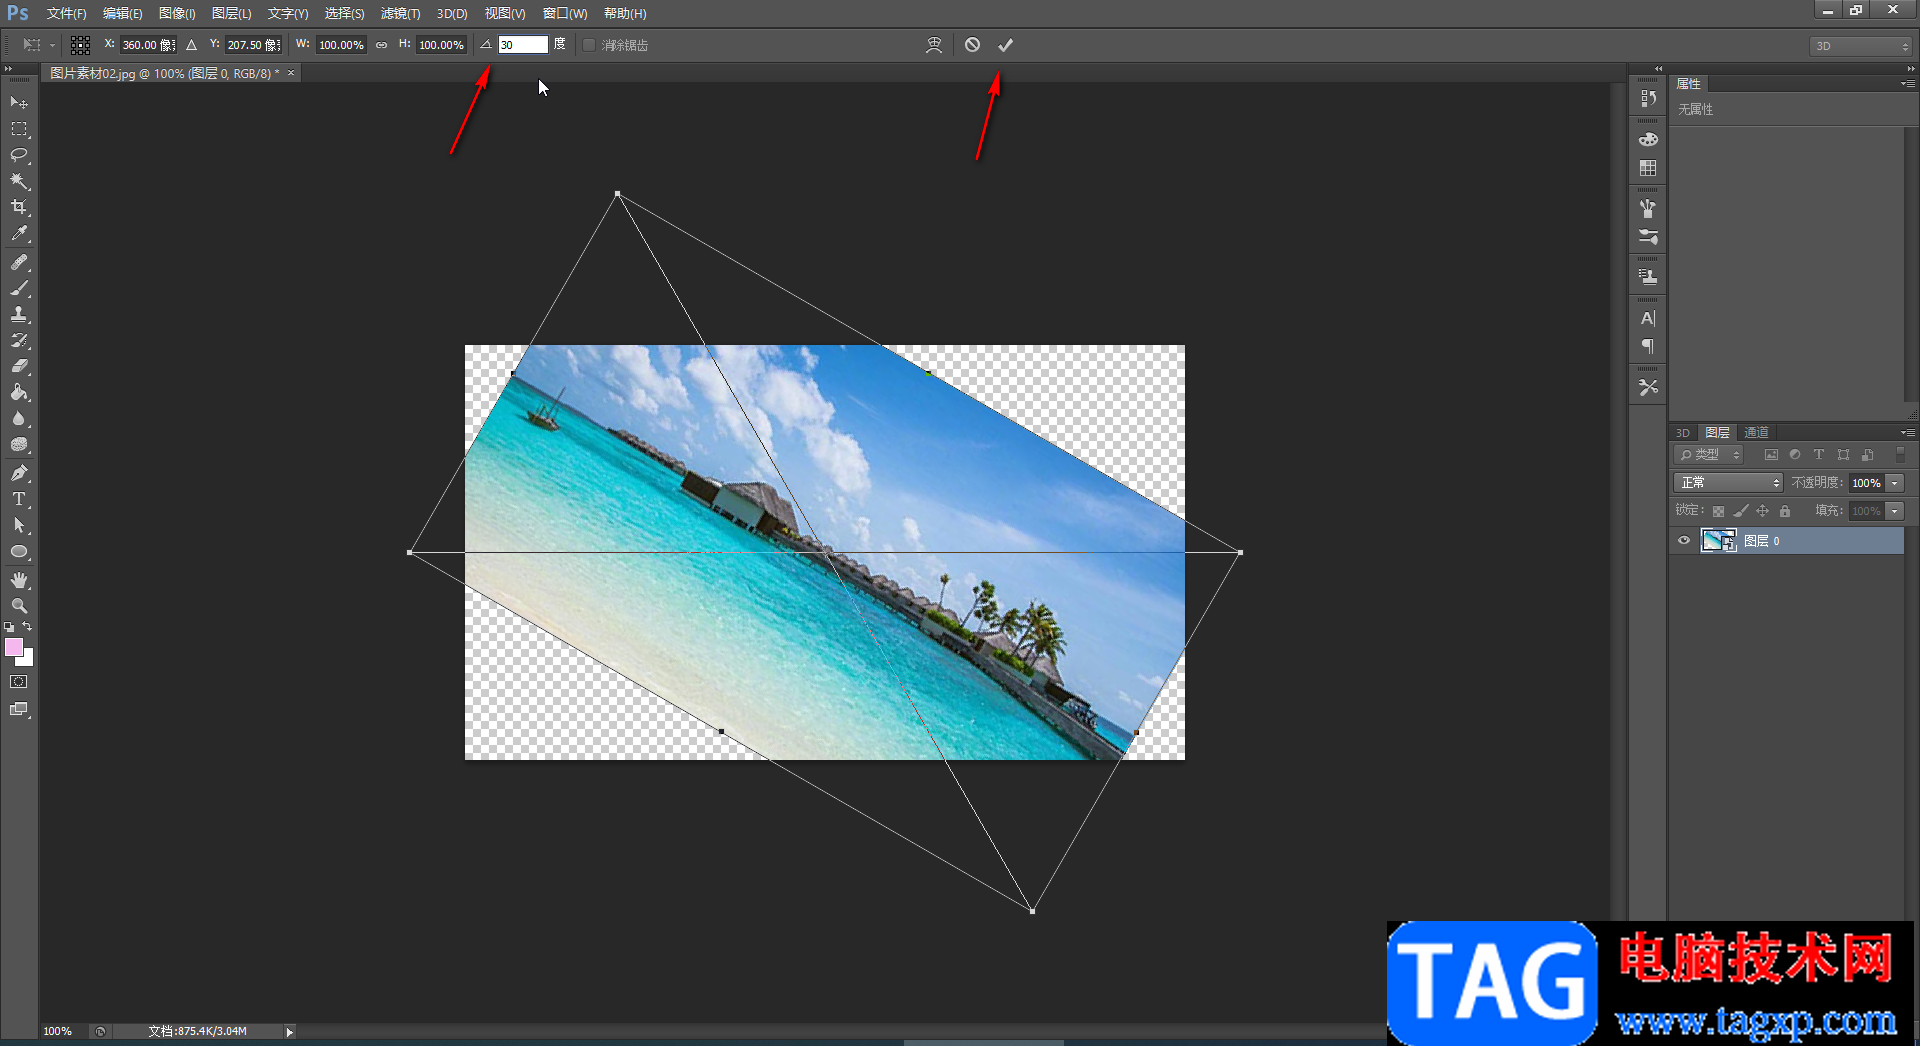Viewport: 1920px width, 1046px height.
Task: Commit the transform with the checkmark
Action: 1005,45
